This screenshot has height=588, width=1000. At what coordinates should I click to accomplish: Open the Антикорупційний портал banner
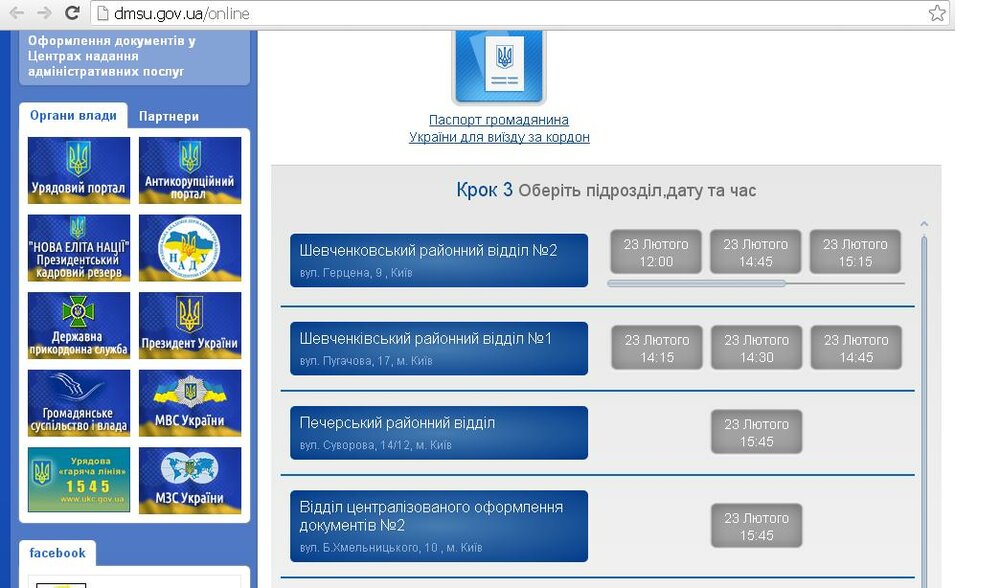click(x=190, y=170)
